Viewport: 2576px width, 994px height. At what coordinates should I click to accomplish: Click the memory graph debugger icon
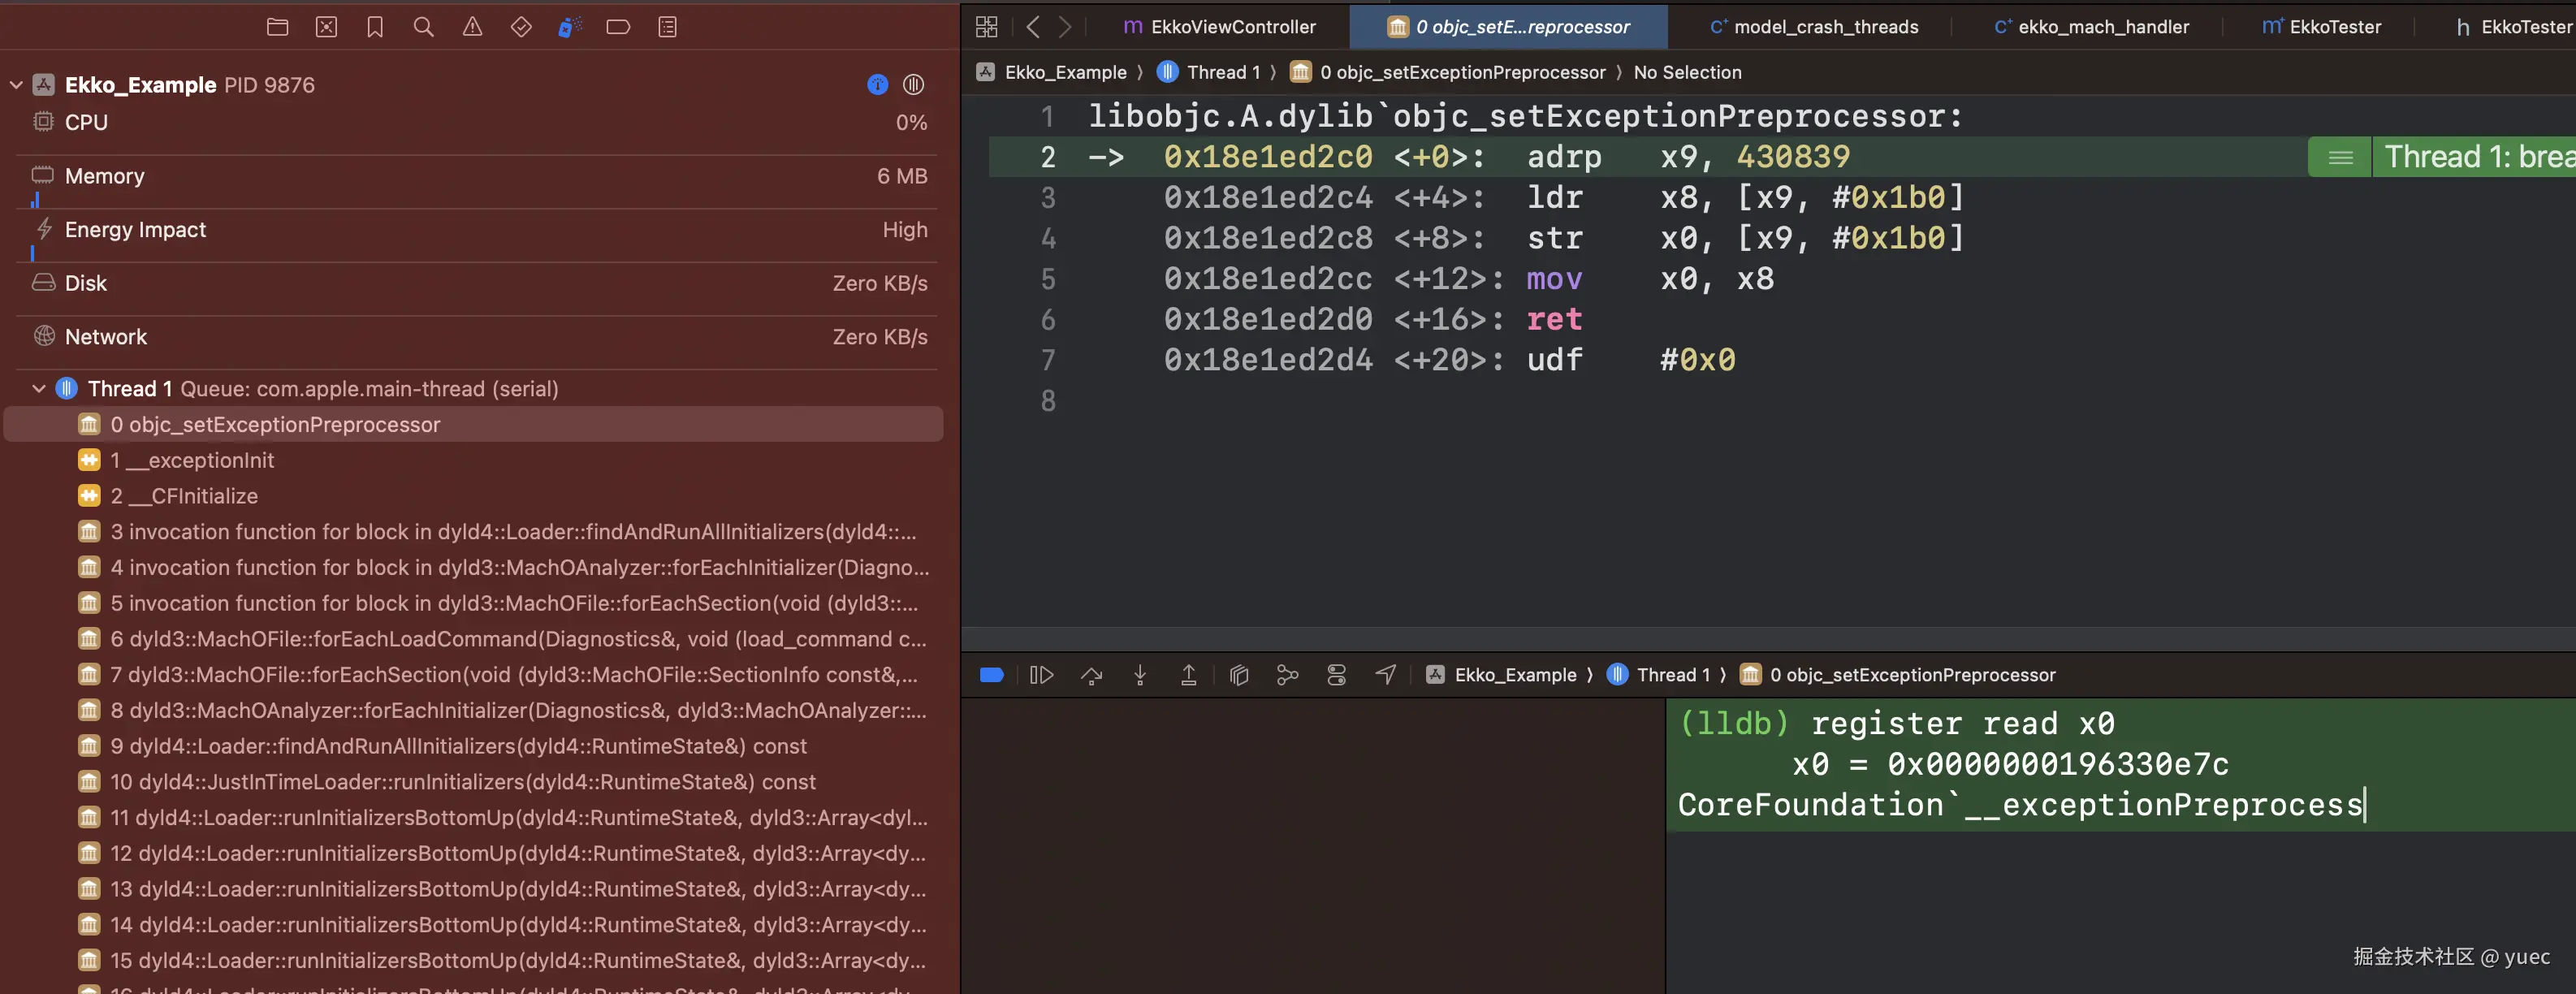pyautogui.click(x=1287, y=675)
